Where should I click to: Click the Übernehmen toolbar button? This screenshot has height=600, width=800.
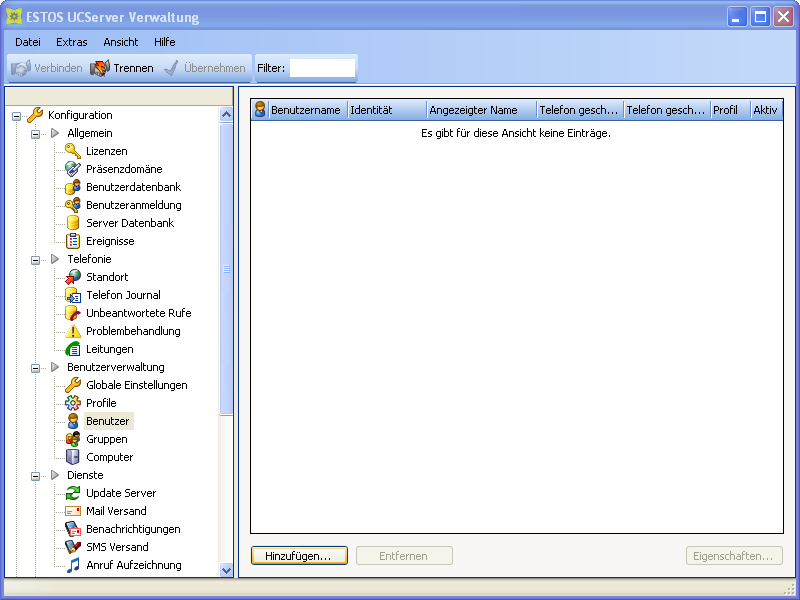(205, 68)
